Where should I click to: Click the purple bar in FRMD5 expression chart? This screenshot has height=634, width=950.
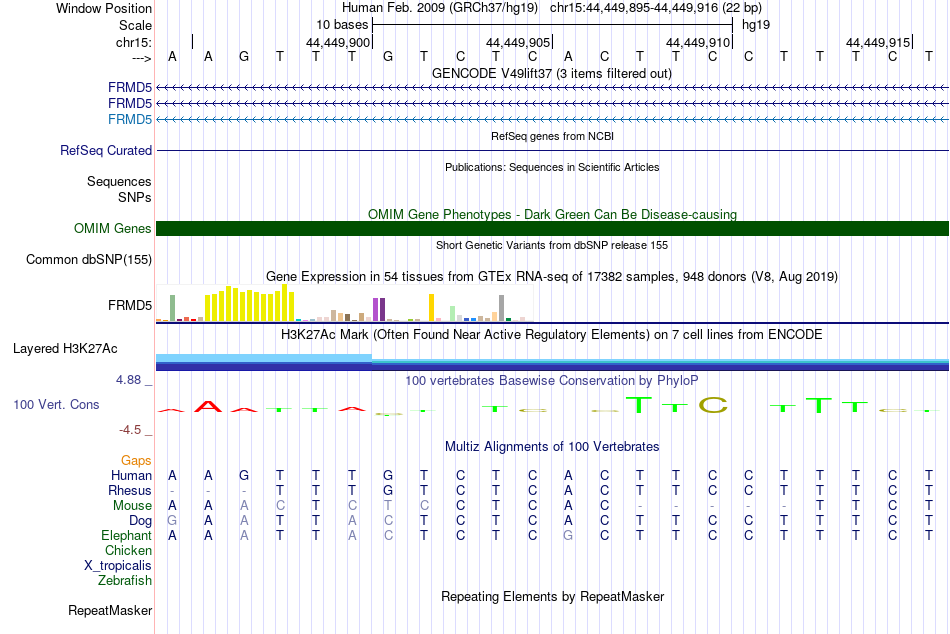[x=379, y=309]
